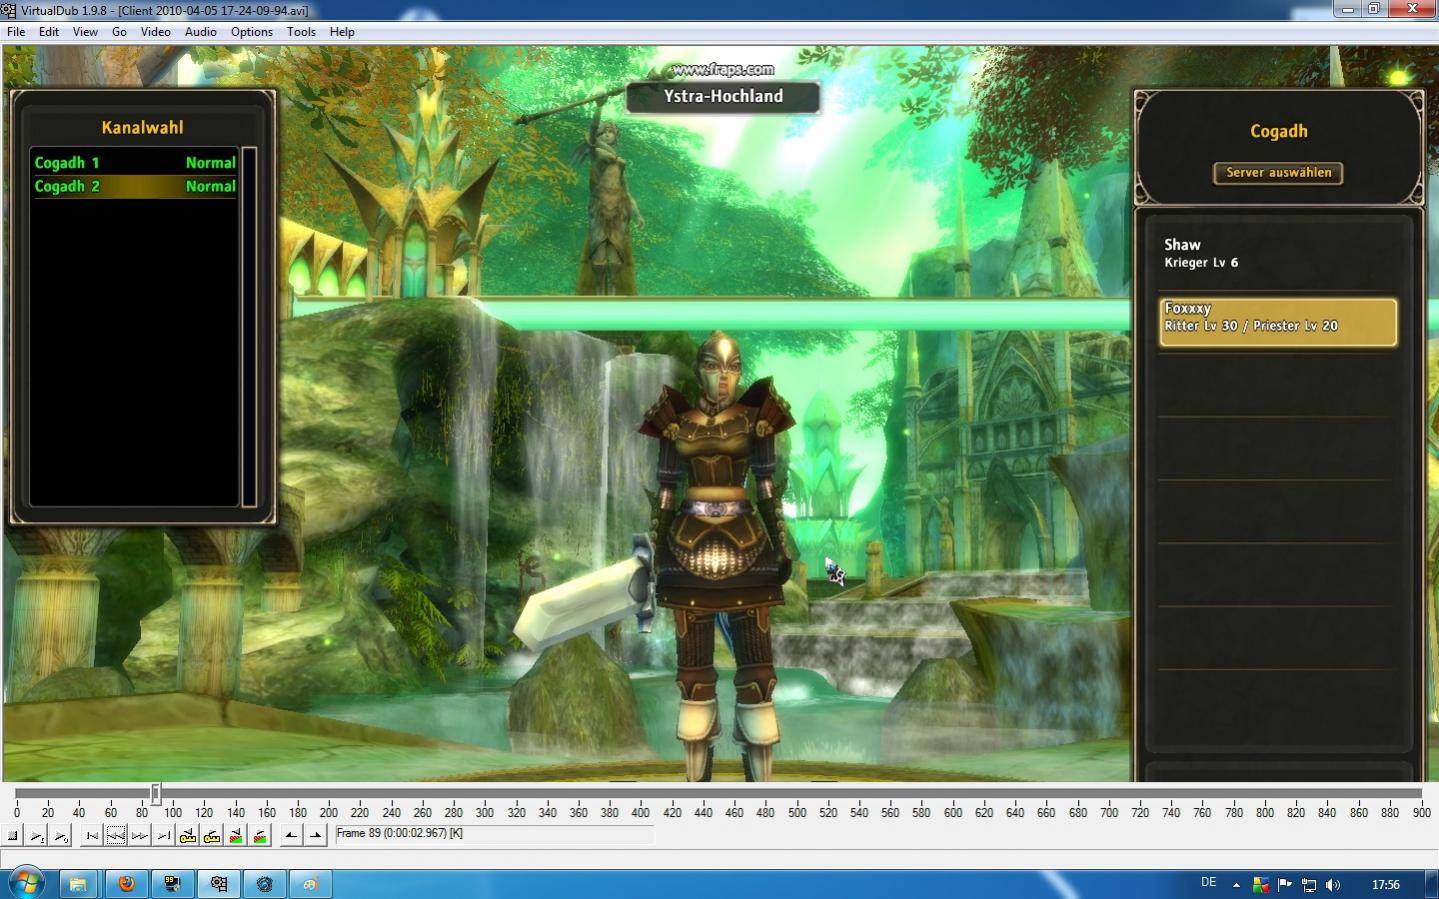Open the colorful security tray icon

click(x=1260, y=885)
